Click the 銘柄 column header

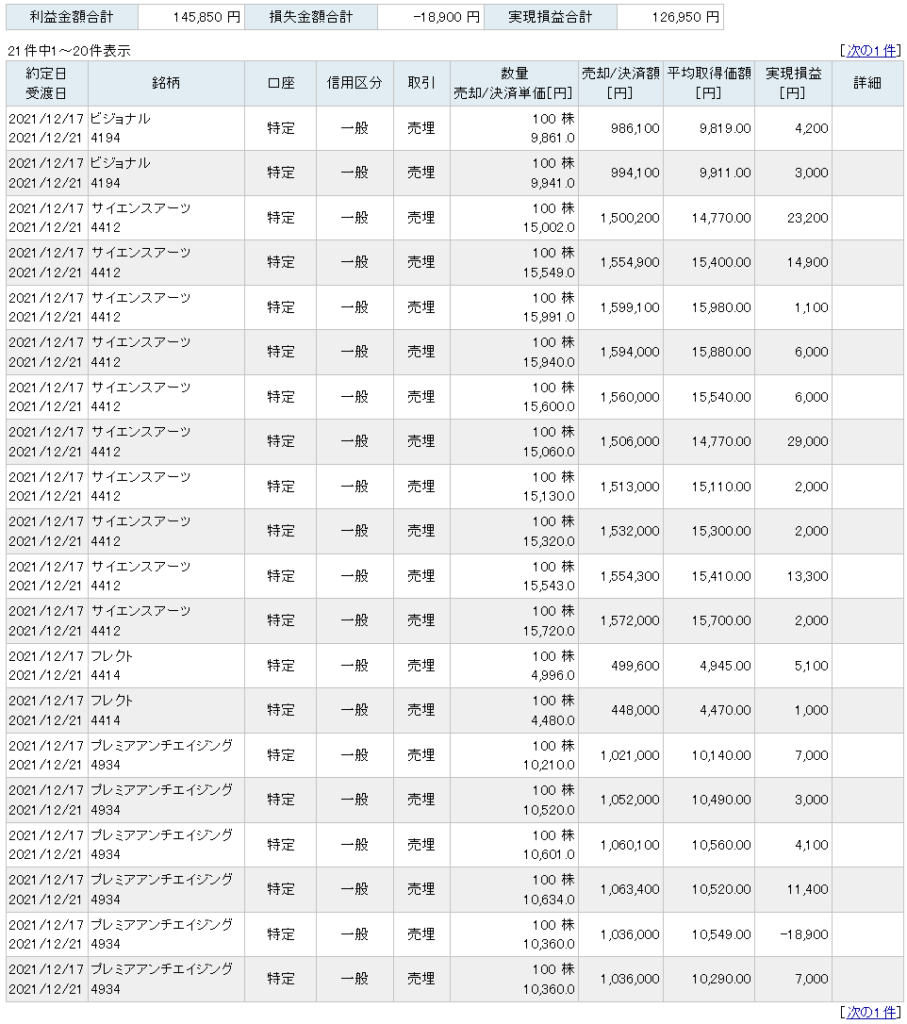pos(166,84)
